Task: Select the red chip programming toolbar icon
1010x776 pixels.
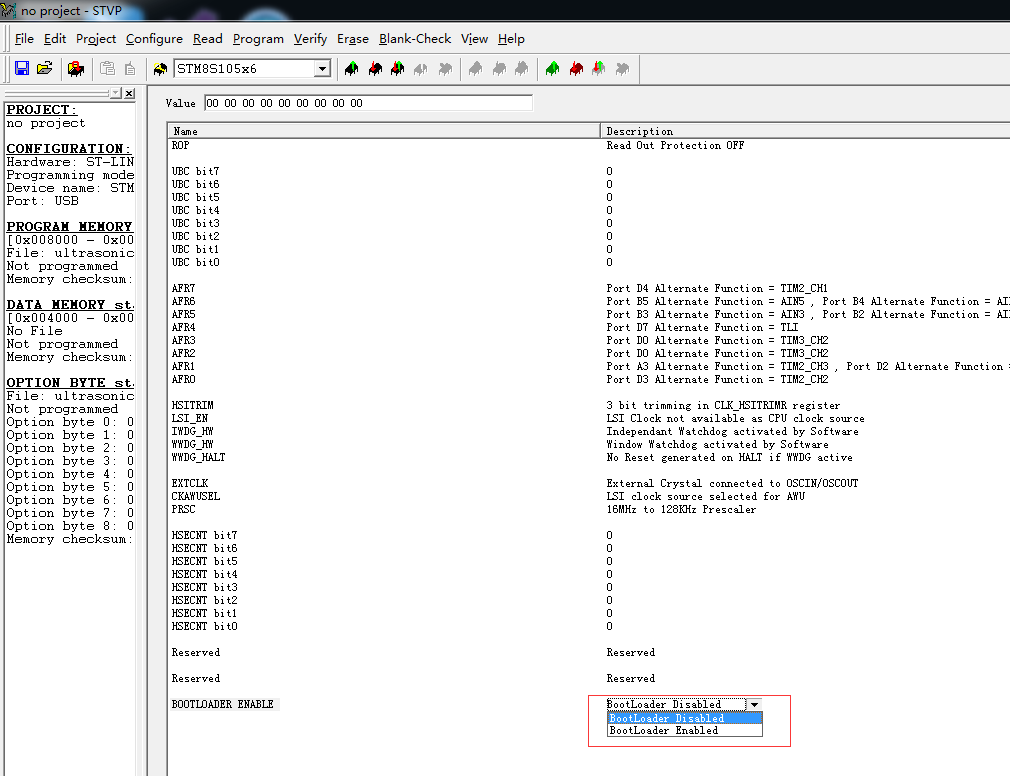Action: point(74,68)
